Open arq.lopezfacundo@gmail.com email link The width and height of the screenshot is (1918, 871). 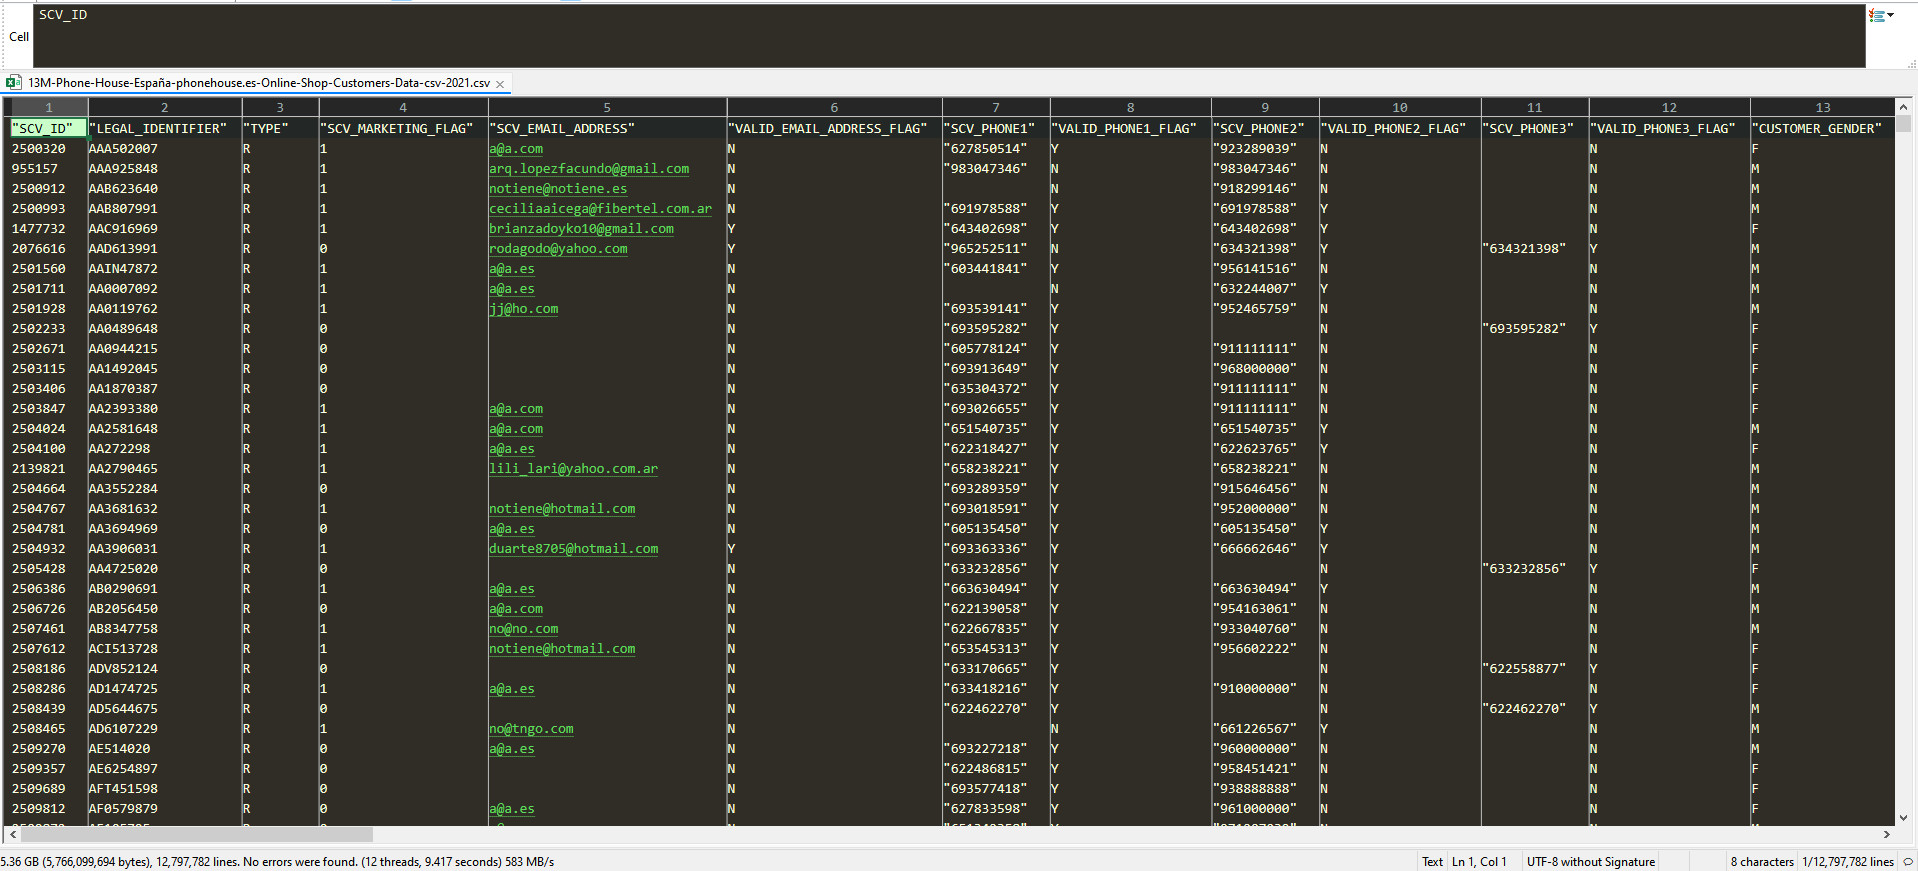pyautogui.click(x=589, y=169)
